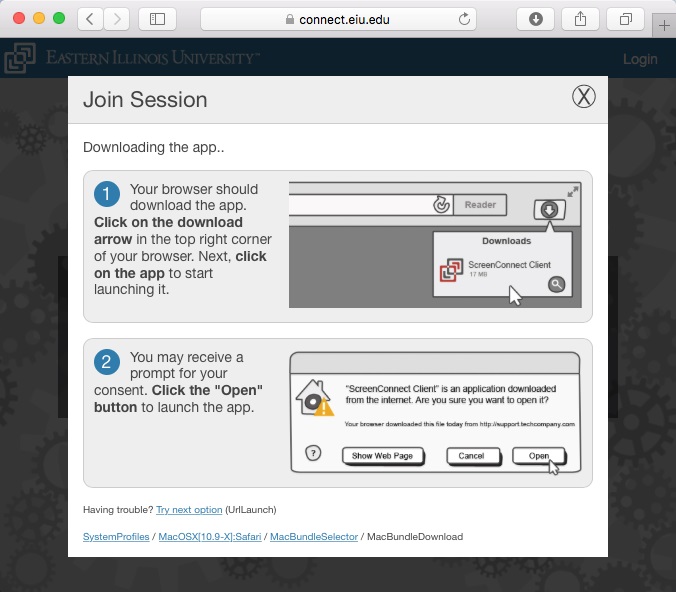The height and width of the screenshot is (592, 676).
Task: Click the Safari forward navigation arrow
Action: point(117,19)
